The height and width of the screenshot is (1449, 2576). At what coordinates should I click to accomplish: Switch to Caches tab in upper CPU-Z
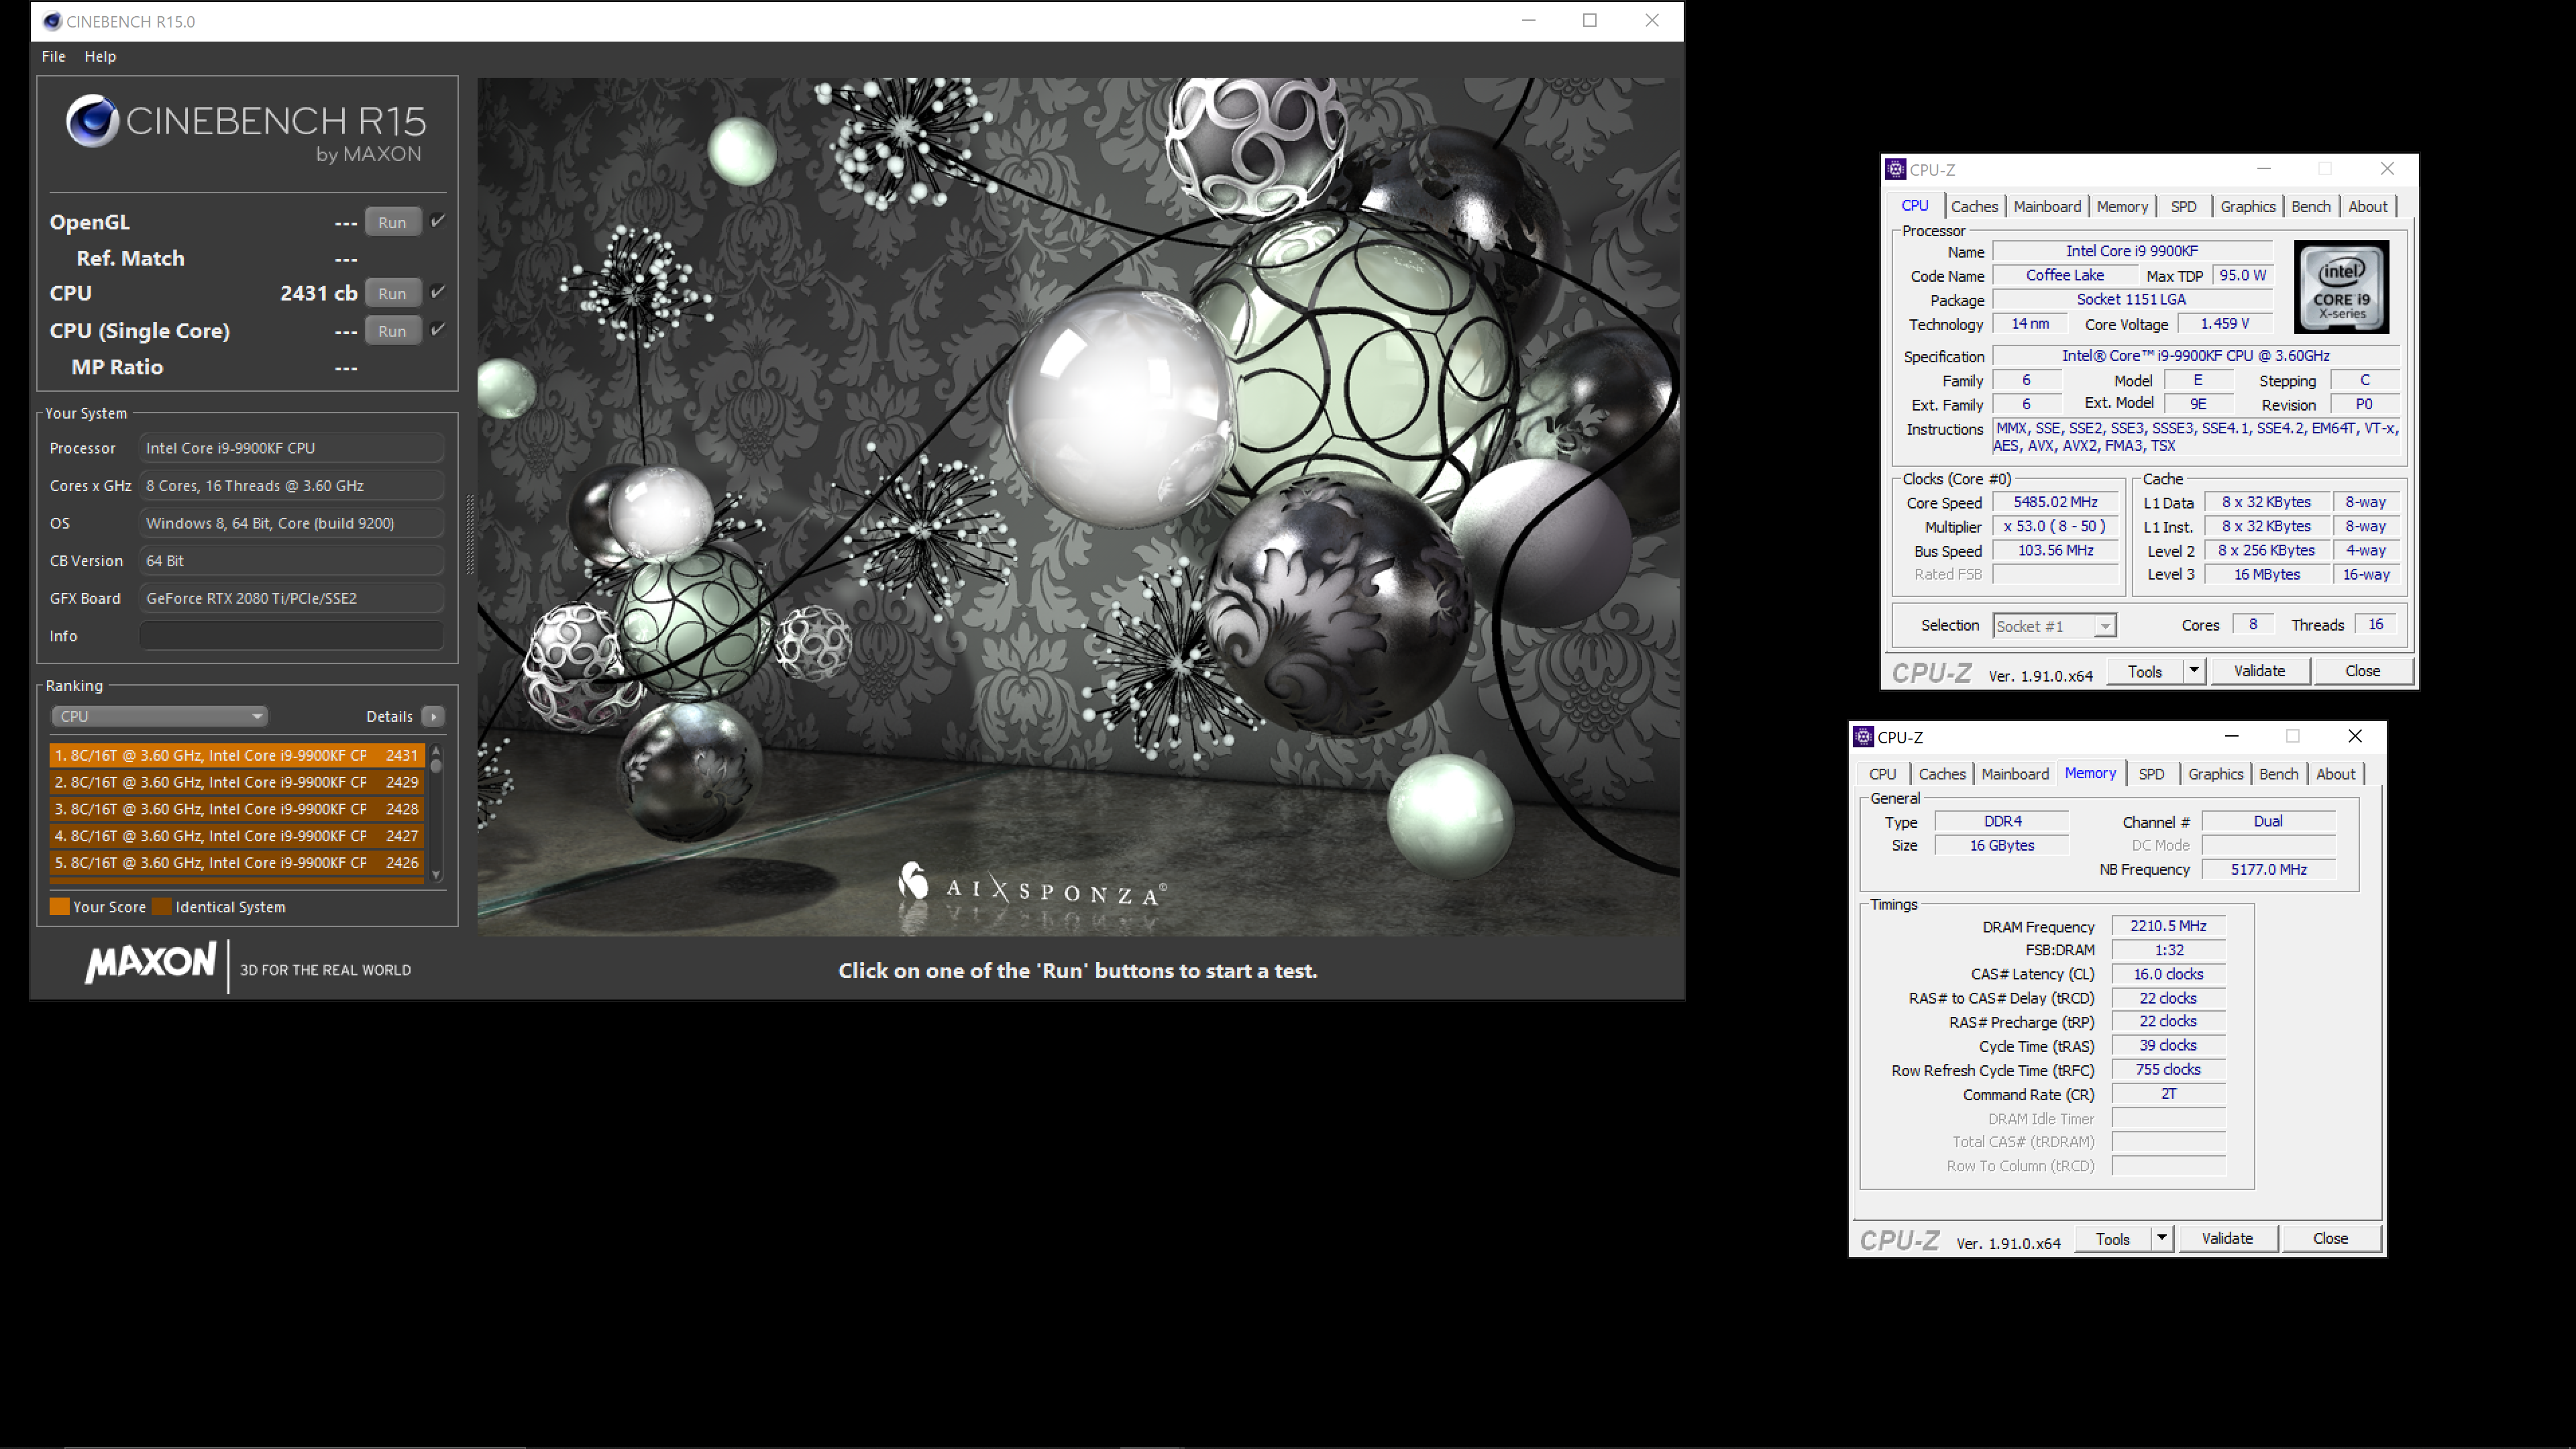(x=1974, y=206)
